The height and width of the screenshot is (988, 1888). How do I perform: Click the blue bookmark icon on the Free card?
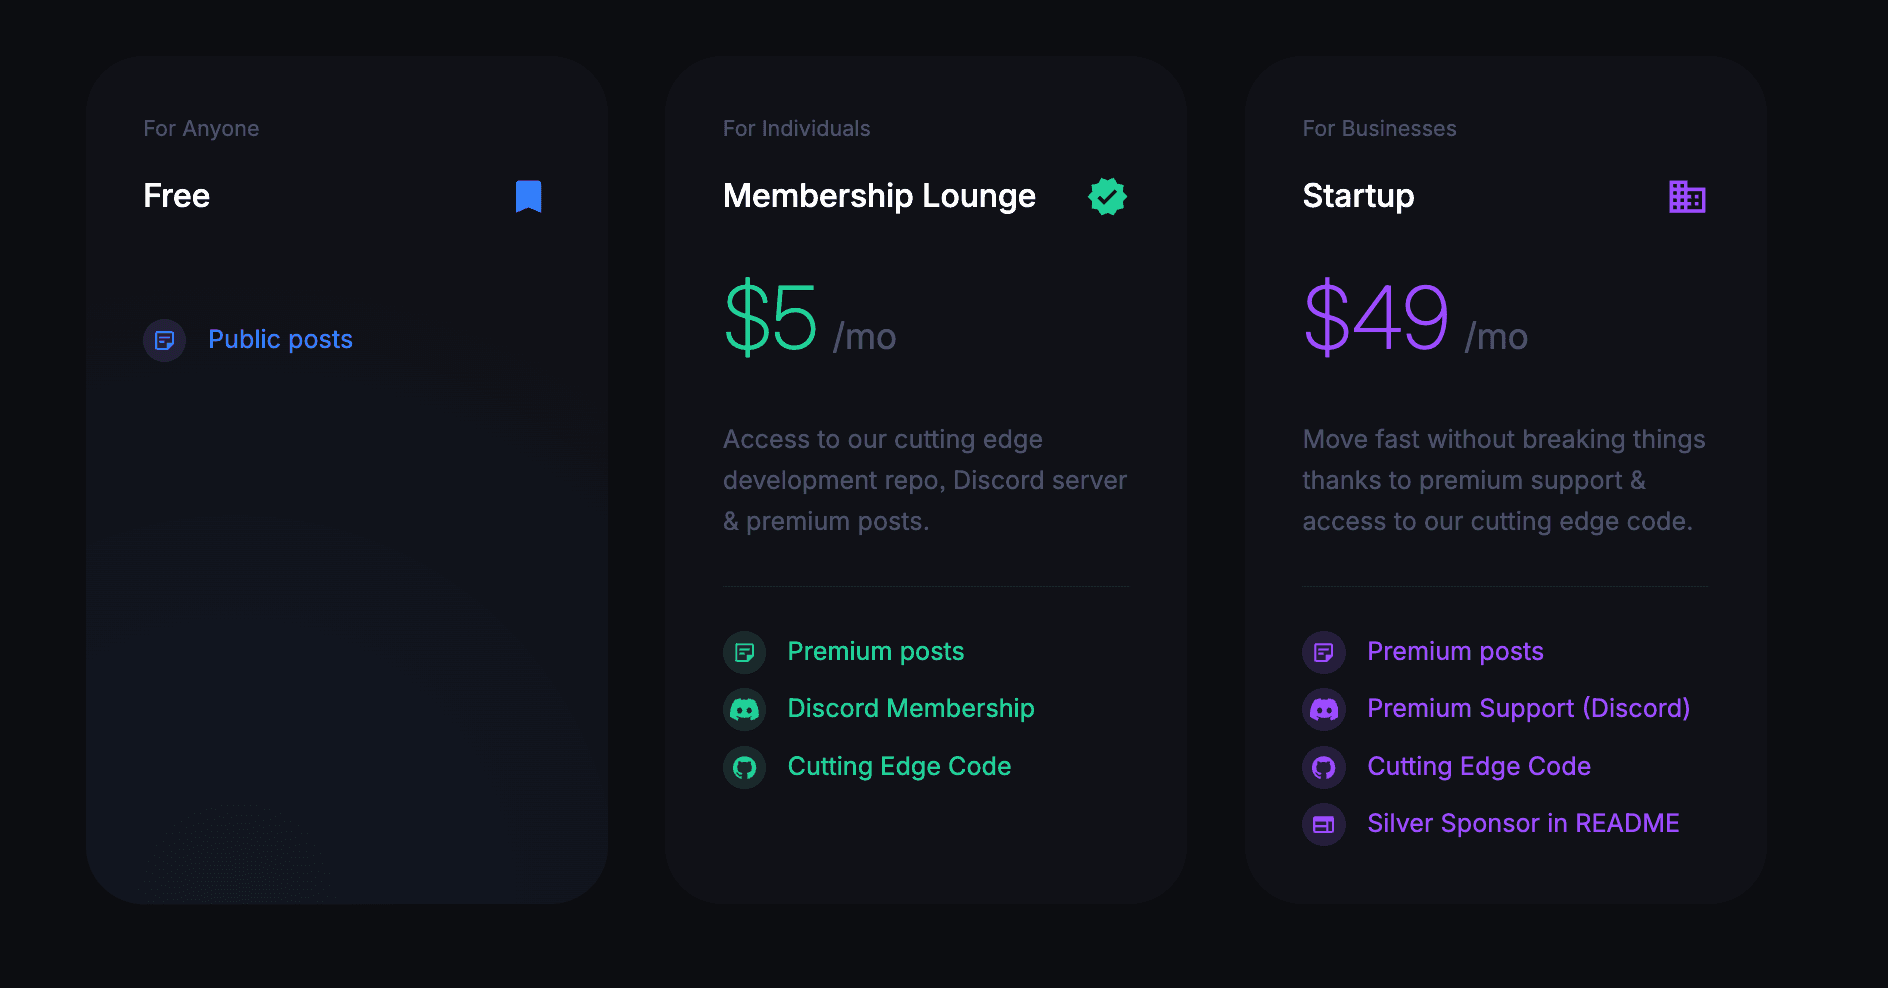[x=528, y=197]
